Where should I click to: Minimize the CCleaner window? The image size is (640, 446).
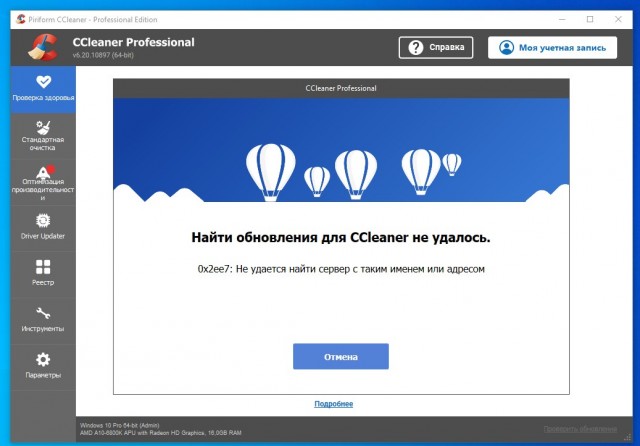click(562, 19)
